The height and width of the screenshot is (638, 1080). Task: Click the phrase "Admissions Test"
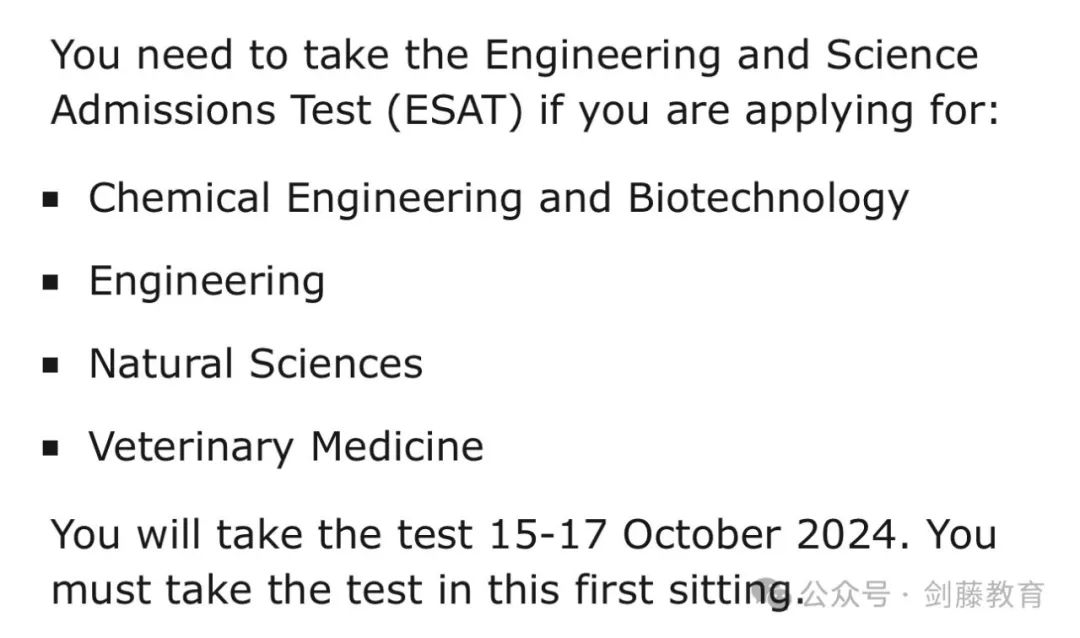click(x=211, y=110)
